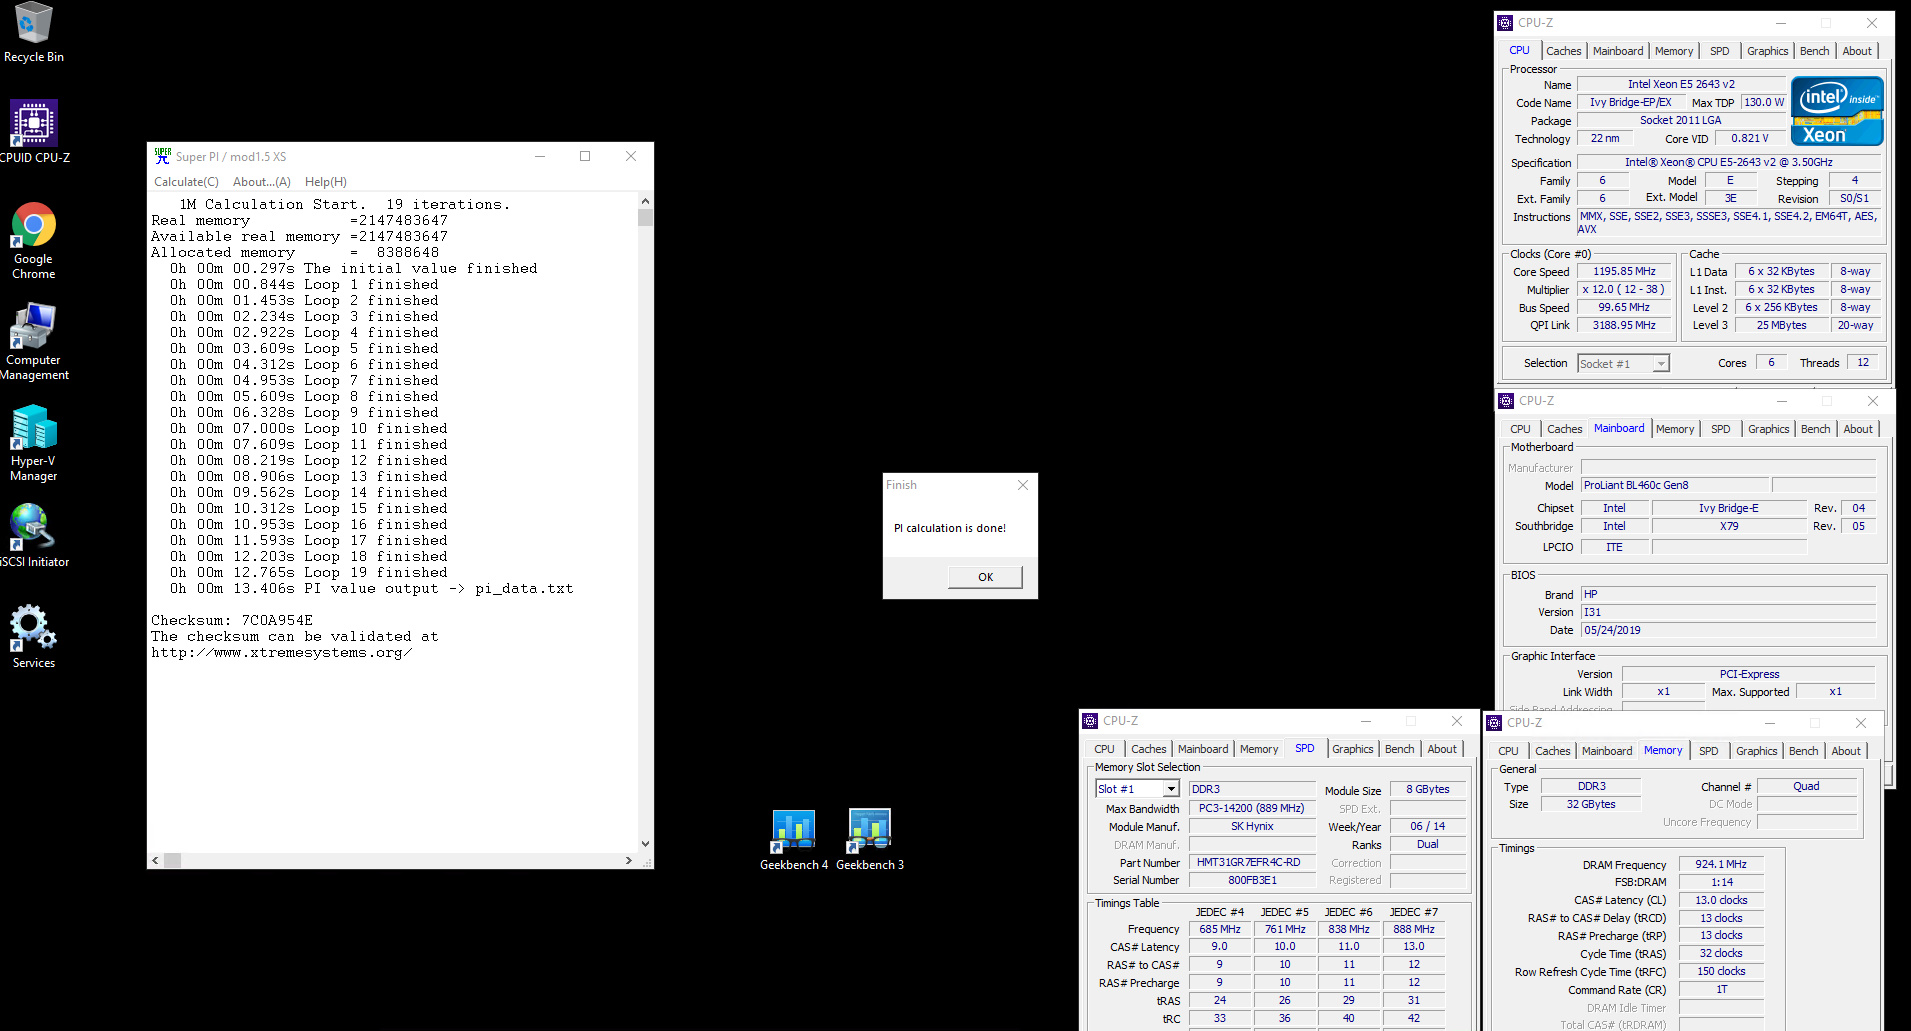Open Hyper-V Manager desktop icon
1911x1031 pixels.
coord(34,443)
